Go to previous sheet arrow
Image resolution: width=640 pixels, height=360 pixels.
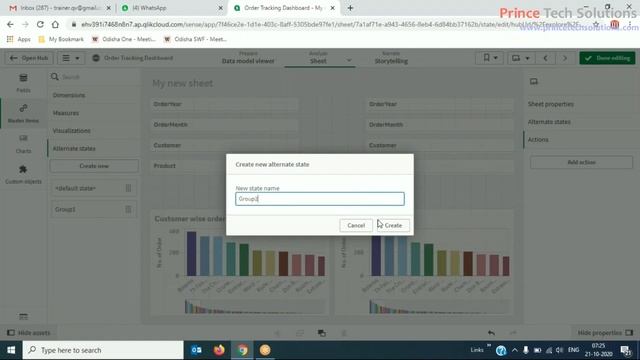[x=545, y=58]
